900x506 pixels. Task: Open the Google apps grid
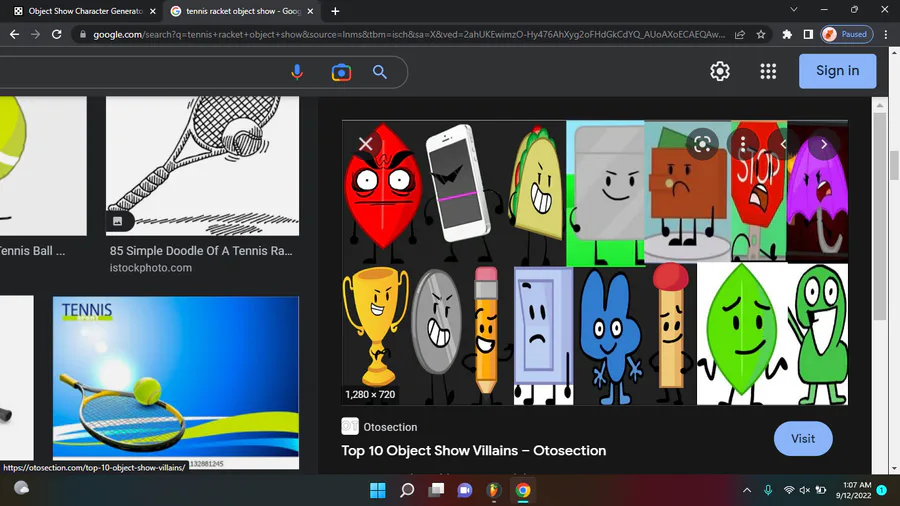(x=768, y=71)
